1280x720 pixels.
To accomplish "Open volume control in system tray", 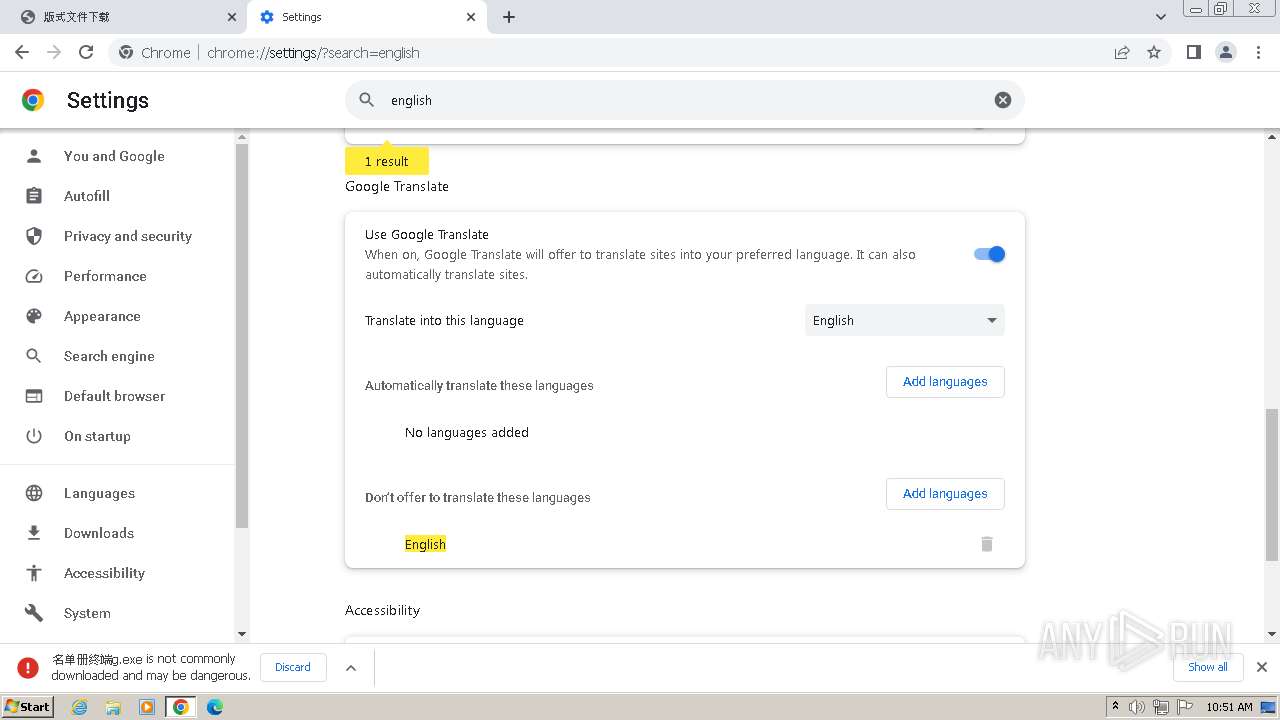I will (x=1137, y=707).
